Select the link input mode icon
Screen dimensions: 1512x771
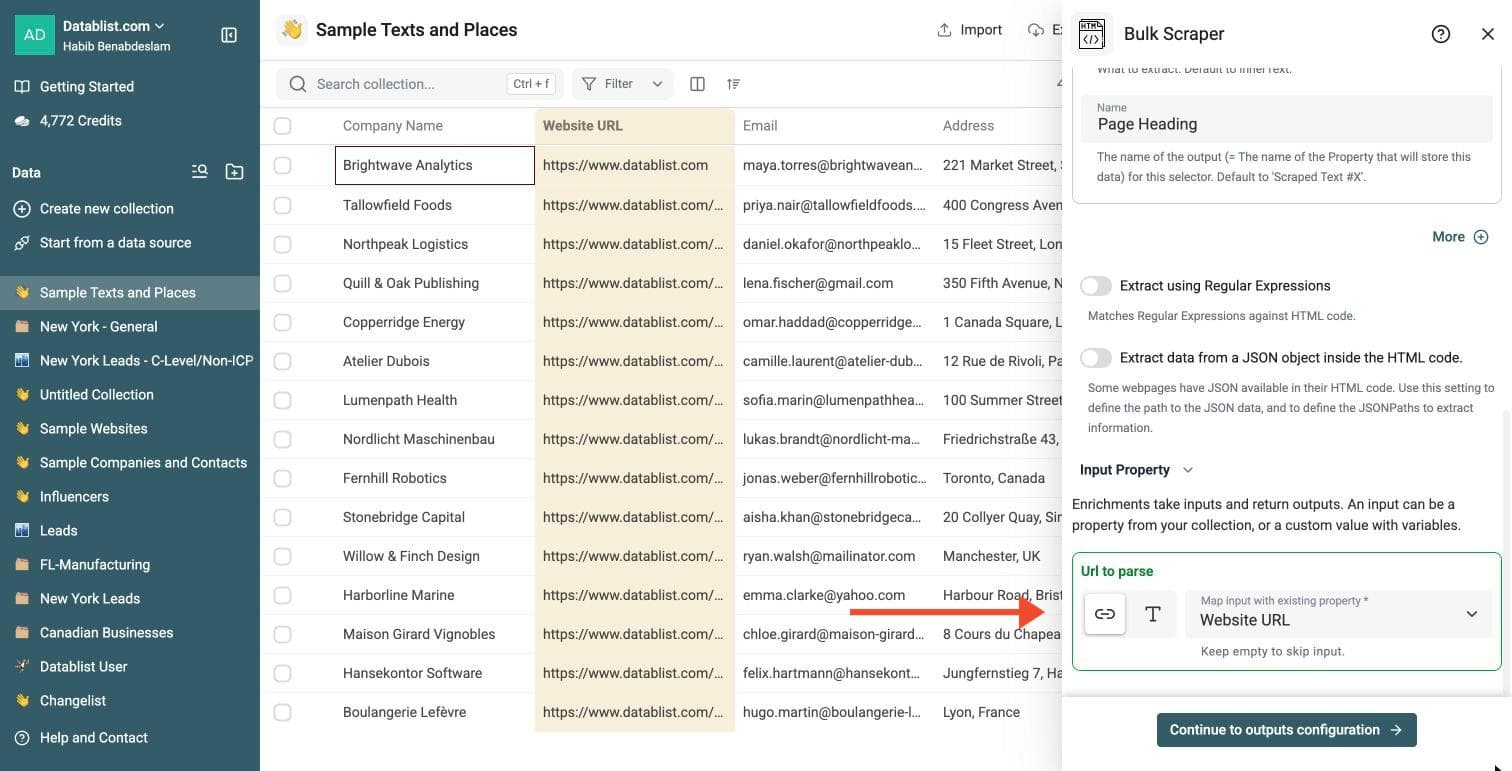1105,614
